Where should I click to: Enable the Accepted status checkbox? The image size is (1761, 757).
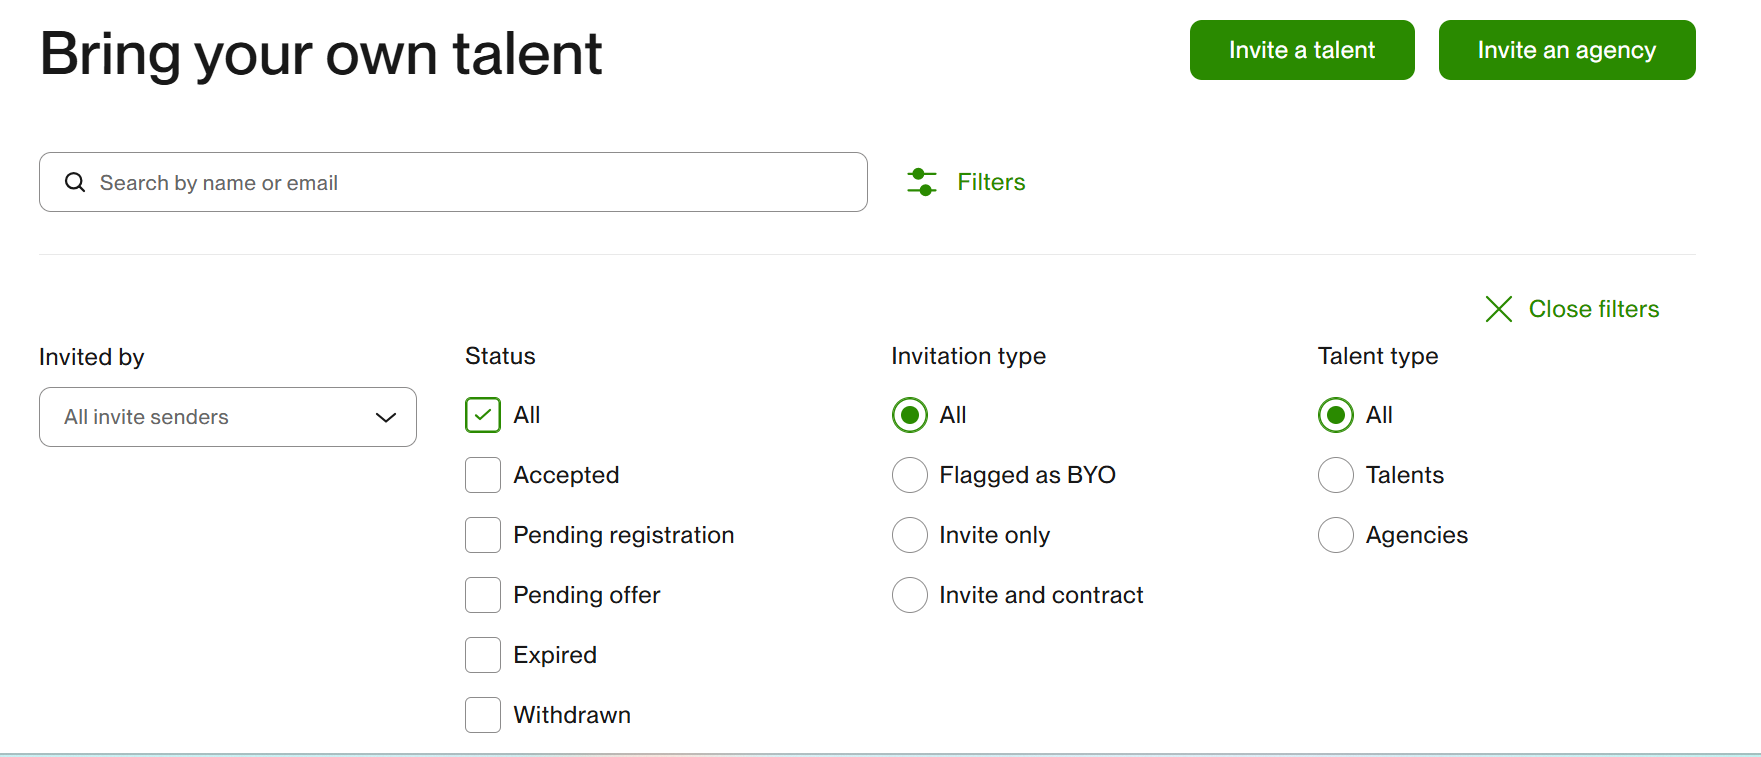(x=482, y=475)
